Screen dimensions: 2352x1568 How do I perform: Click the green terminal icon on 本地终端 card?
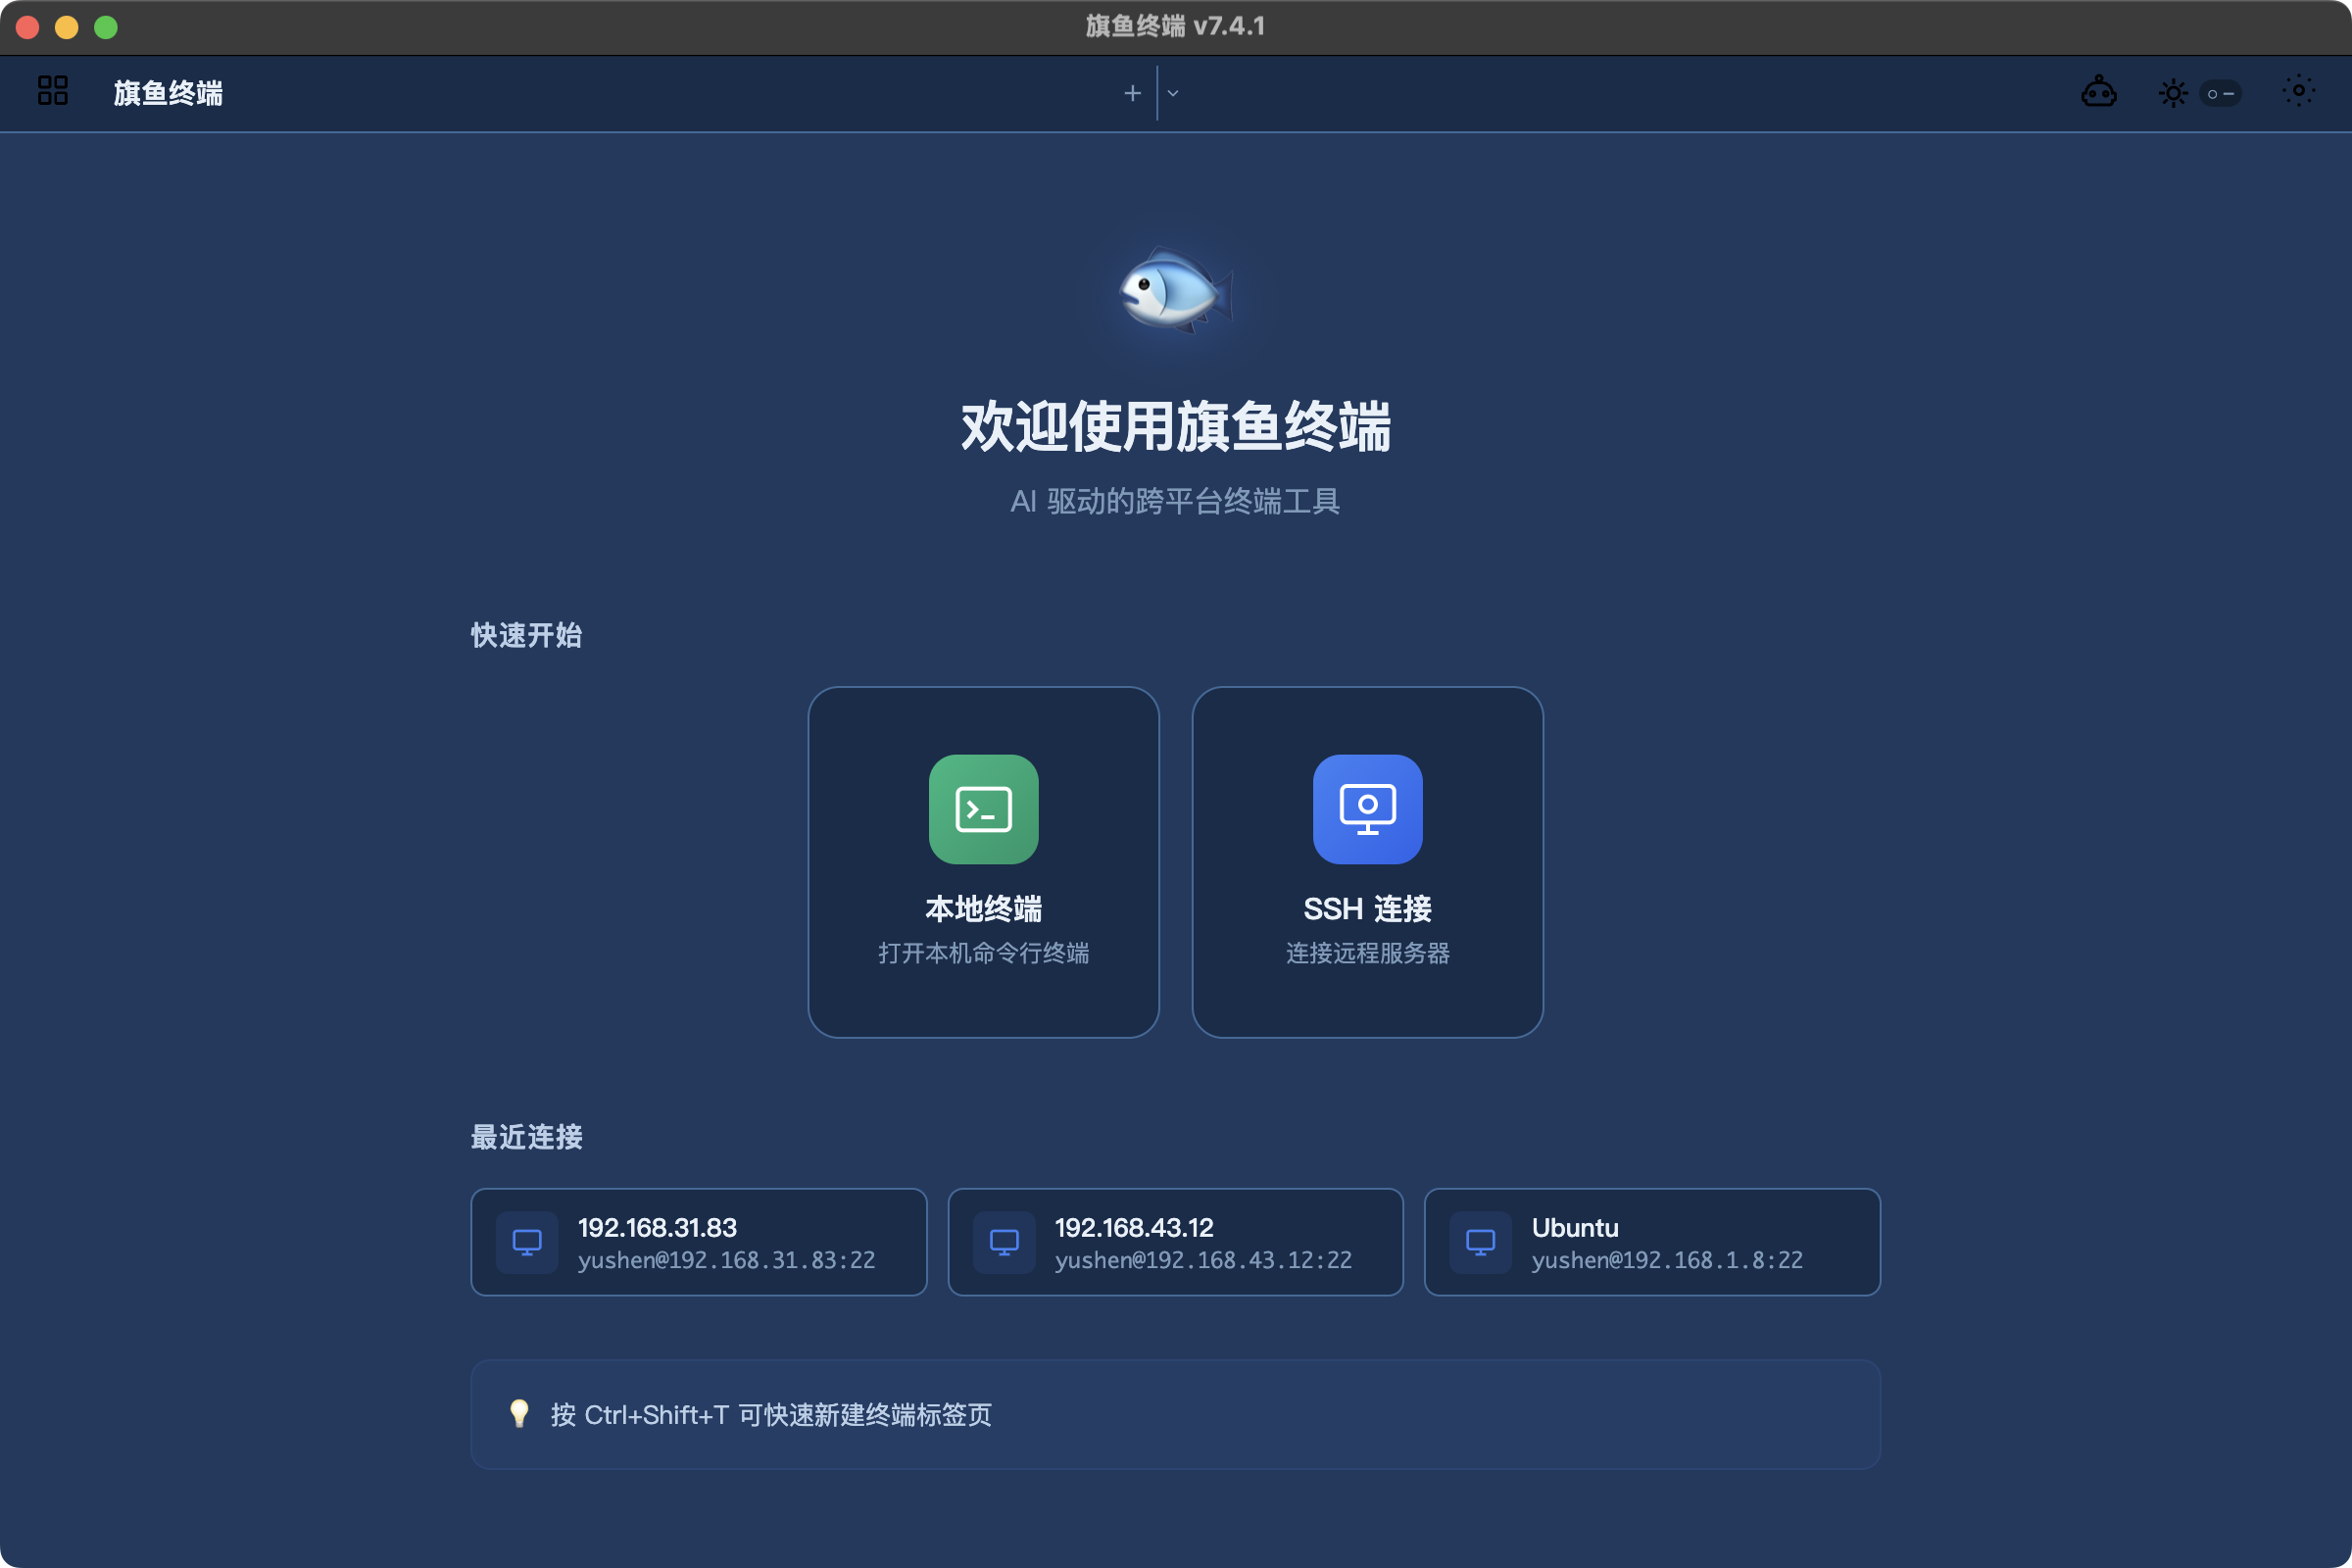[983, 809]
